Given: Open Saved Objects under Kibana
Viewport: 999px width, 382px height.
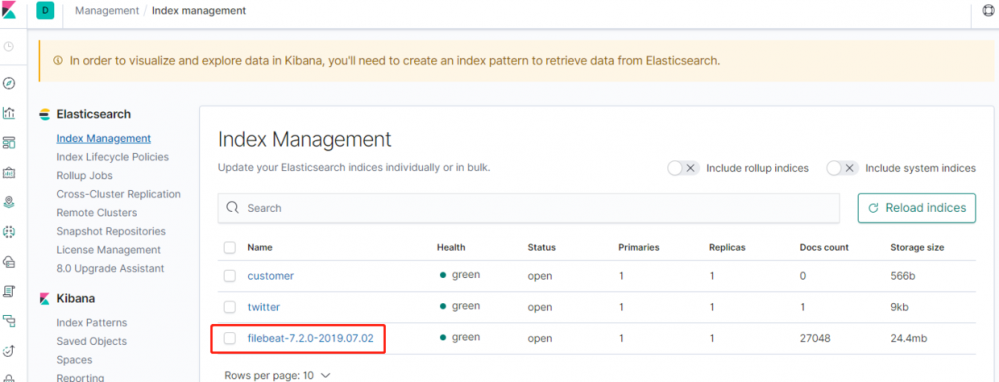Looking at the screenshot, I should pos(92,341).
